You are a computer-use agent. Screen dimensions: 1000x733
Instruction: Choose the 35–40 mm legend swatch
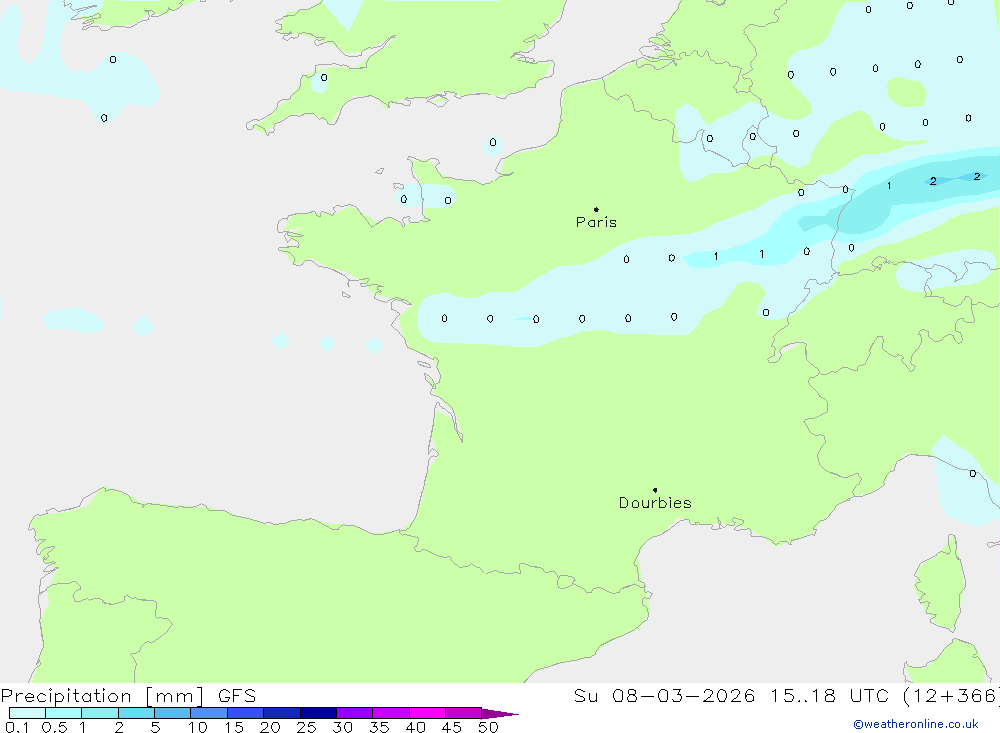click(x=391, y=713)
